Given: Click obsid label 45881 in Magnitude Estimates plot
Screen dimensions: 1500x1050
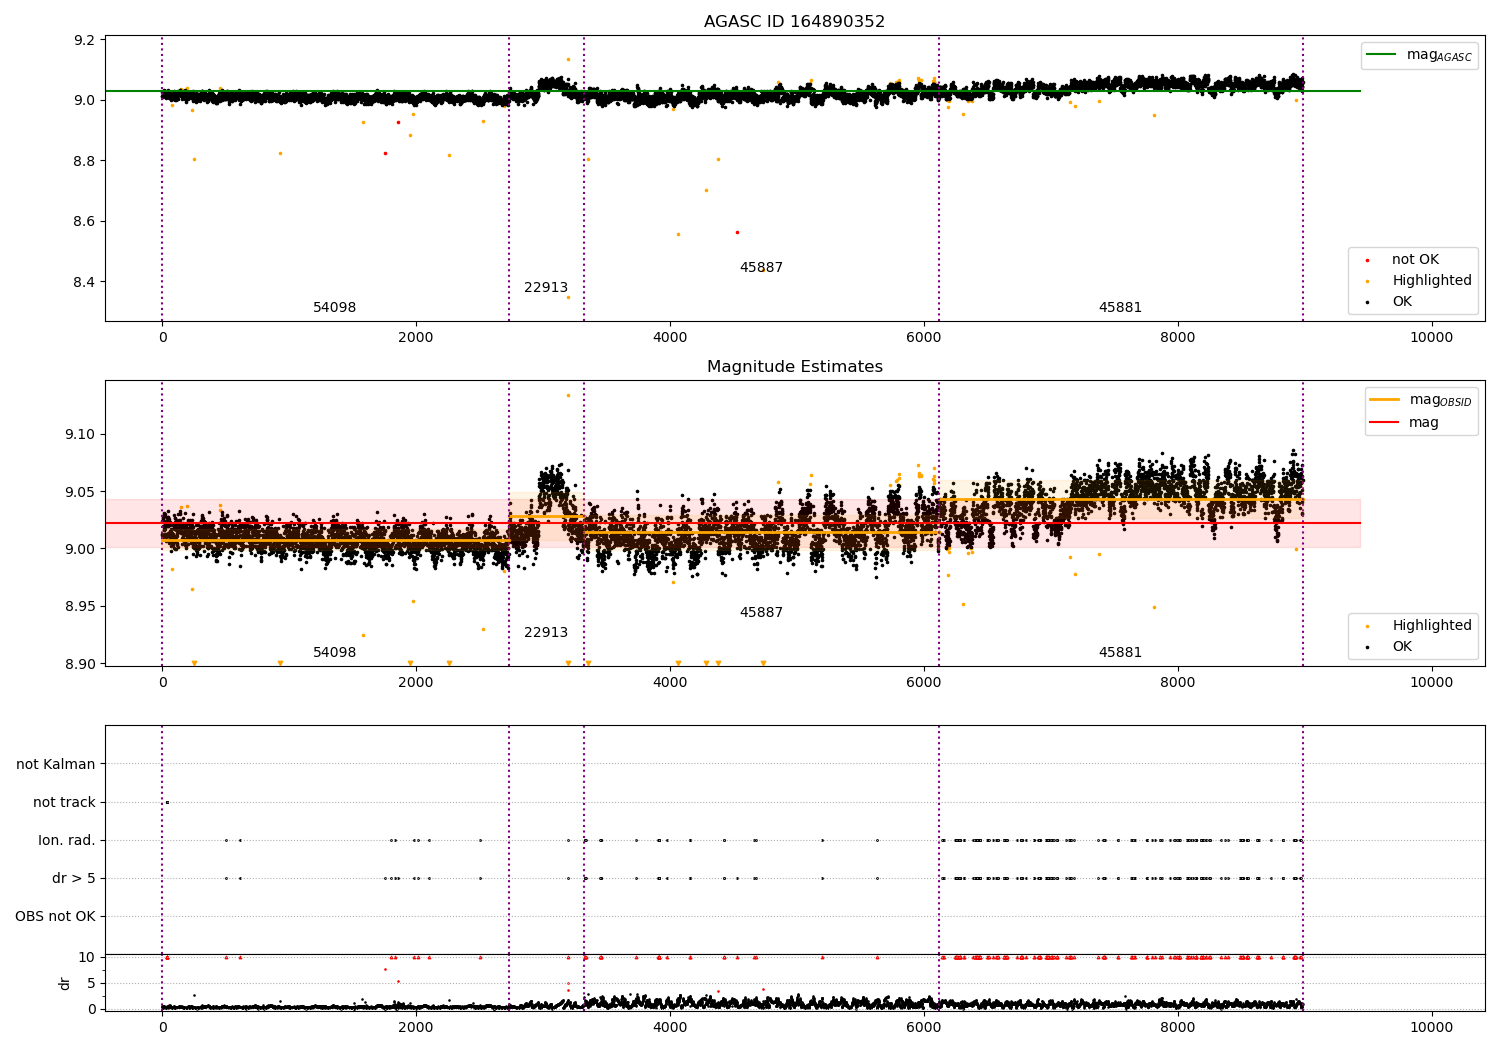Looking at the screenshot, I should coord(1120,652).
